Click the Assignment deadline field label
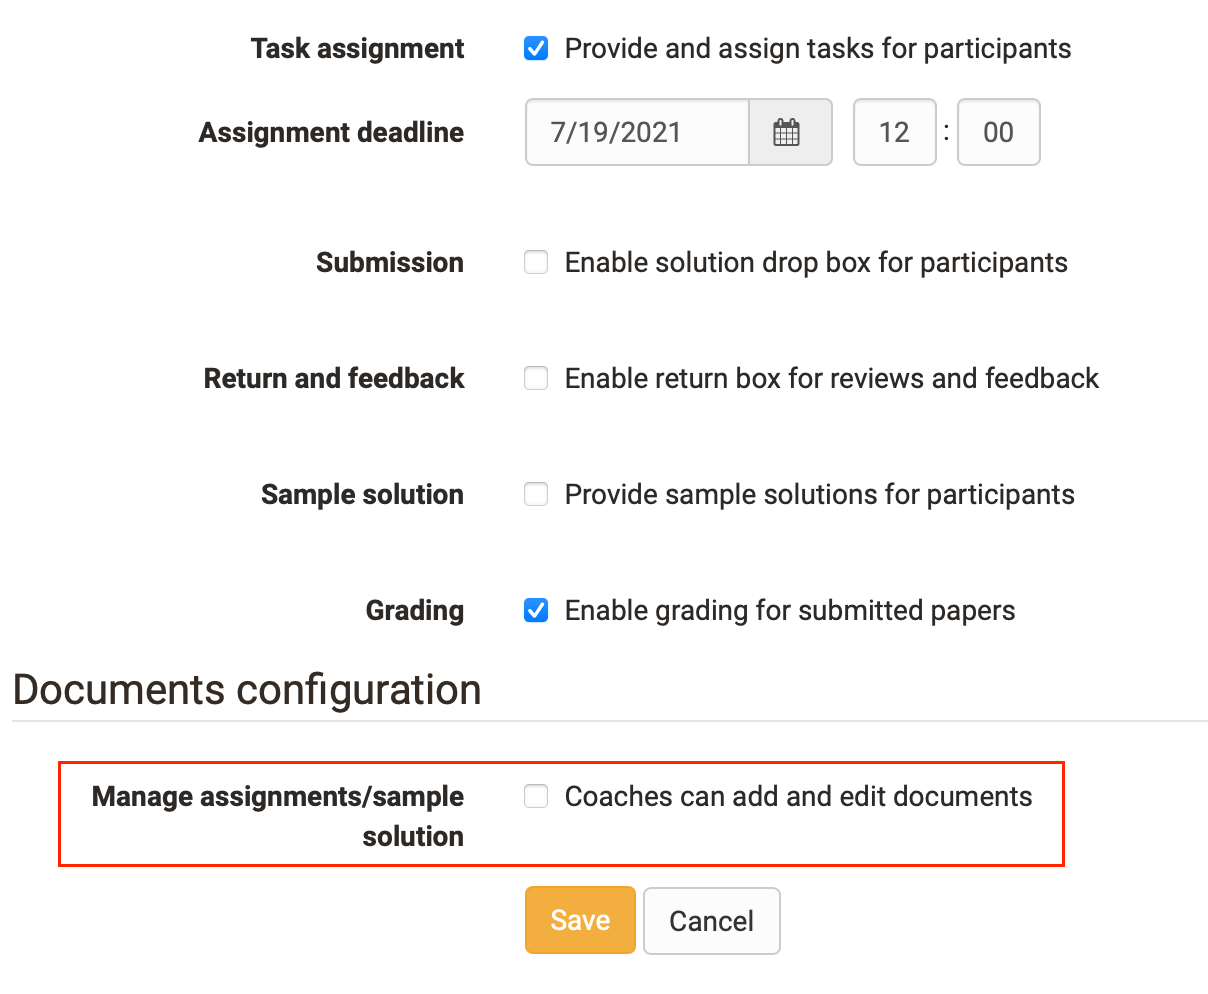1208x994 pixels. [332, 133]
